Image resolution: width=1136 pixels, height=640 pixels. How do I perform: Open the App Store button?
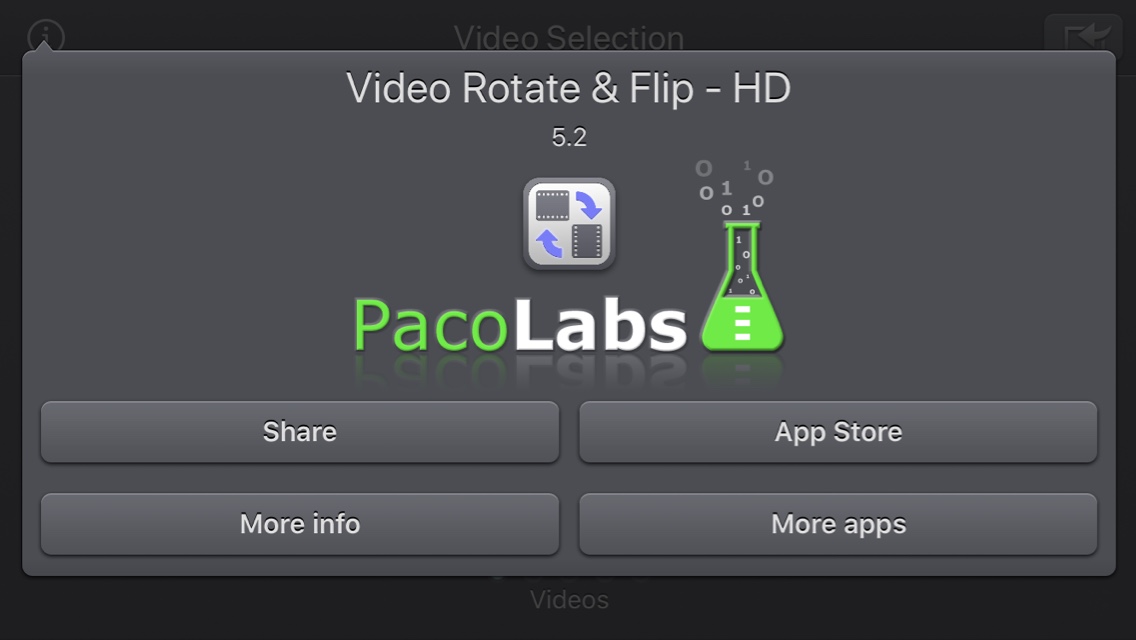838,432
